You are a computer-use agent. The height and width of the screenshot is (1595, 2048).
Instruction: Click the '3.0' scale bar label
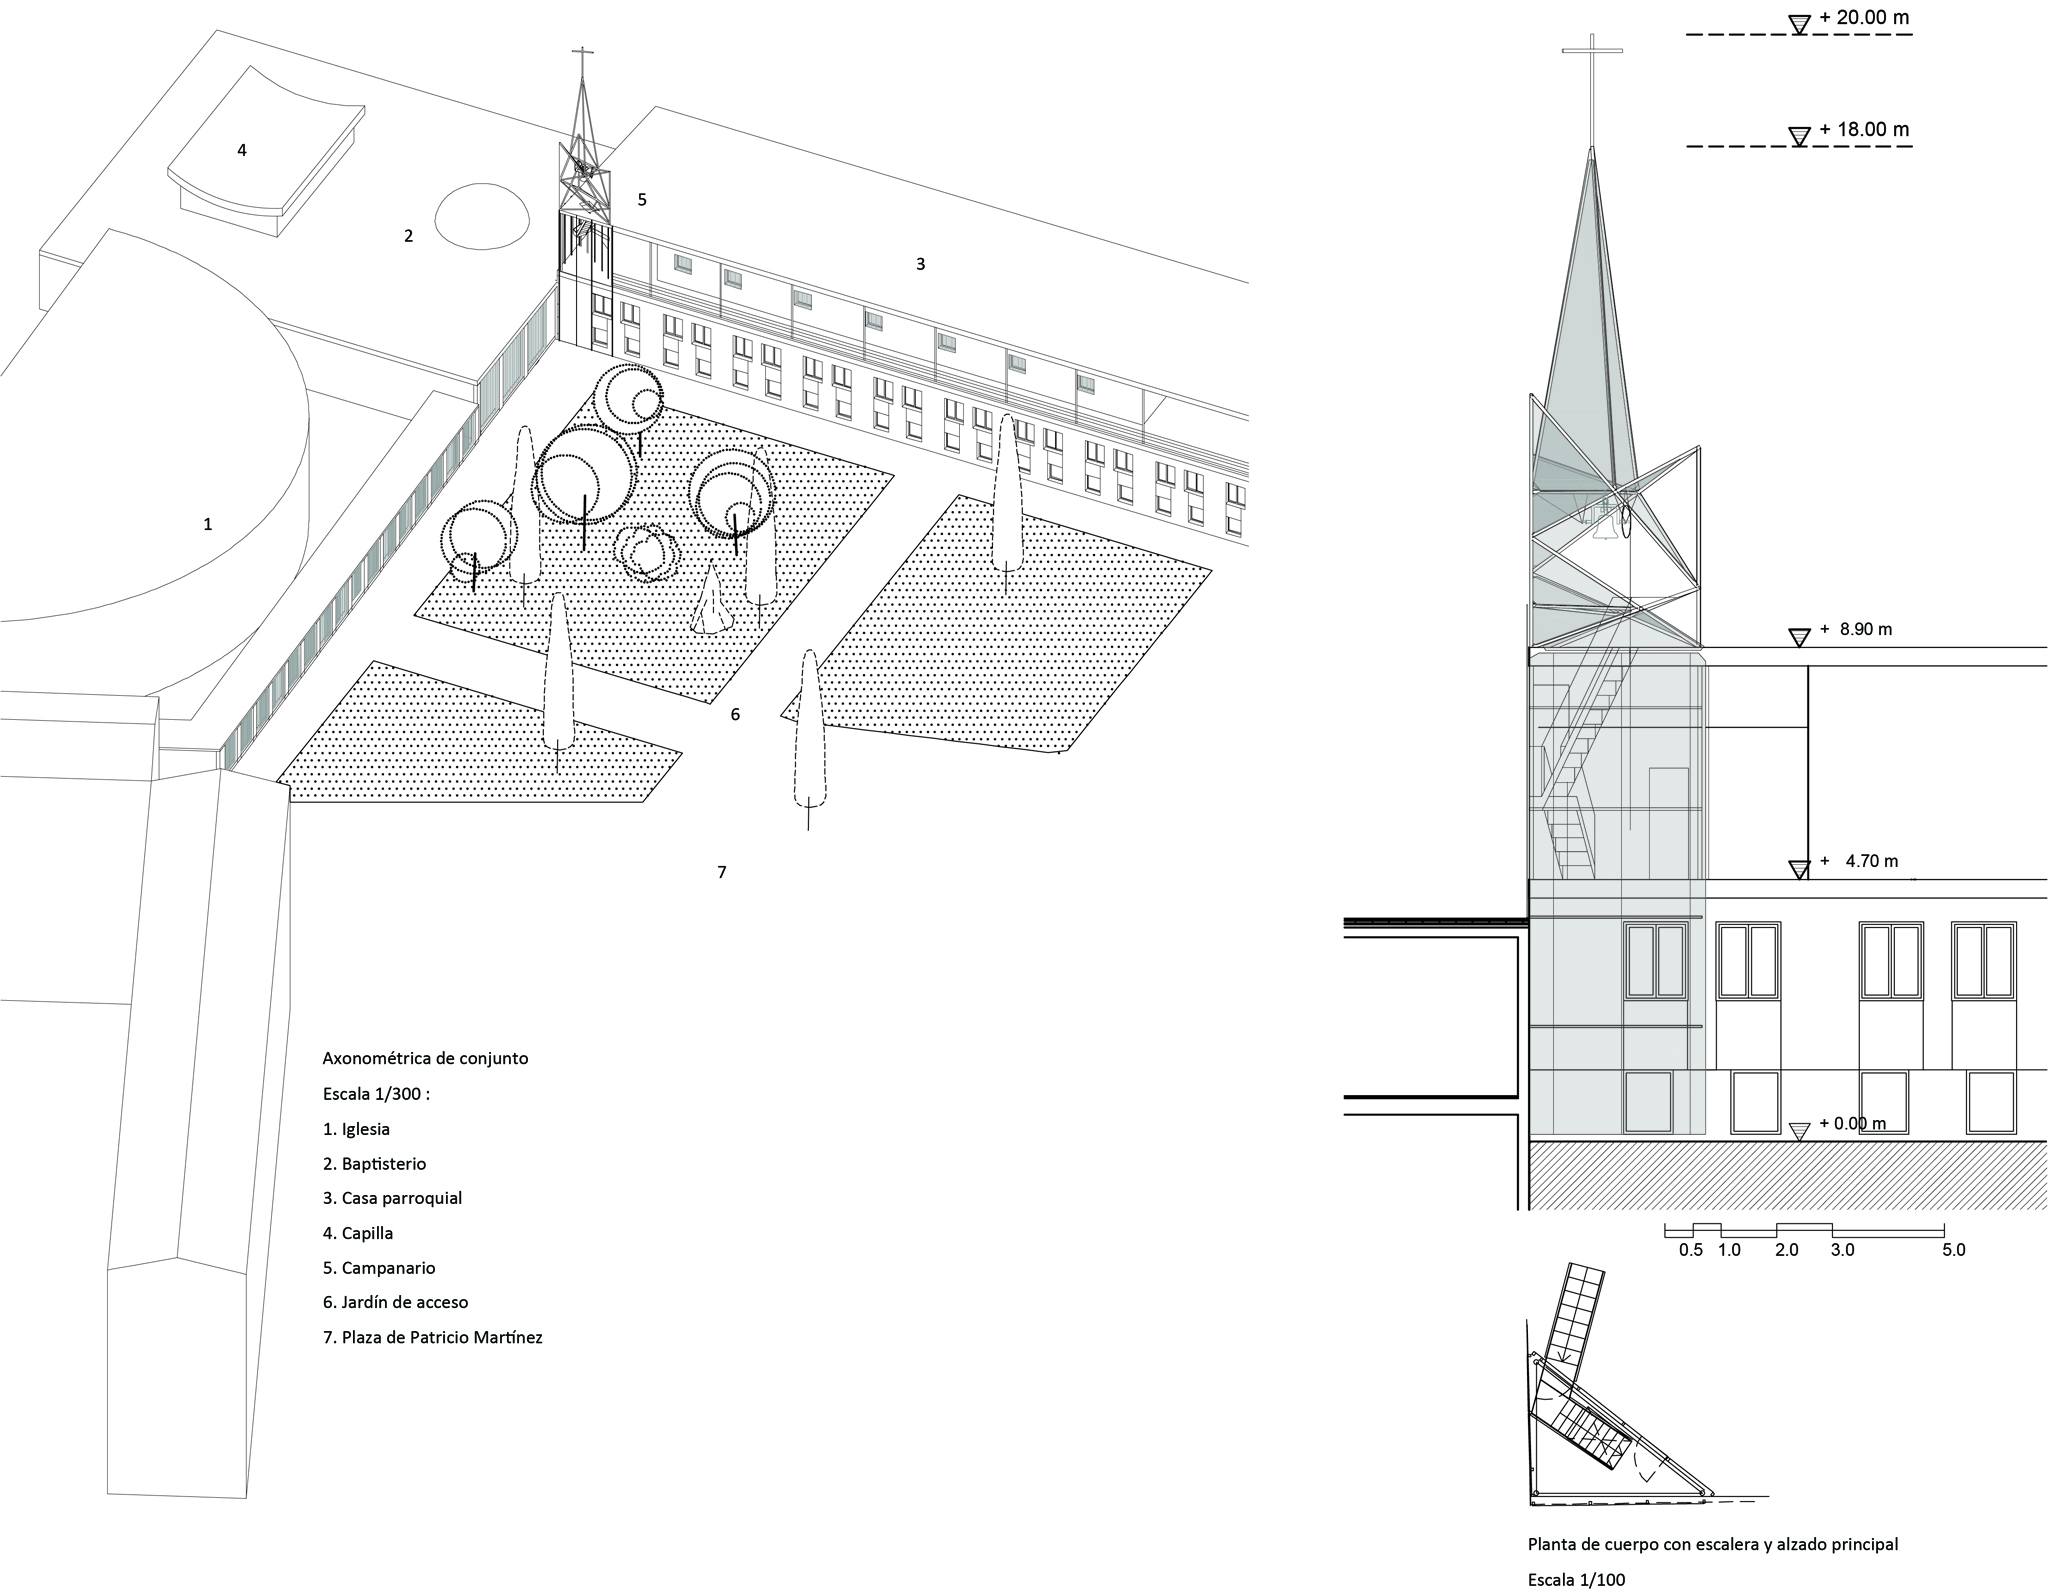pyautogui.click(x=1843, y=1250)
